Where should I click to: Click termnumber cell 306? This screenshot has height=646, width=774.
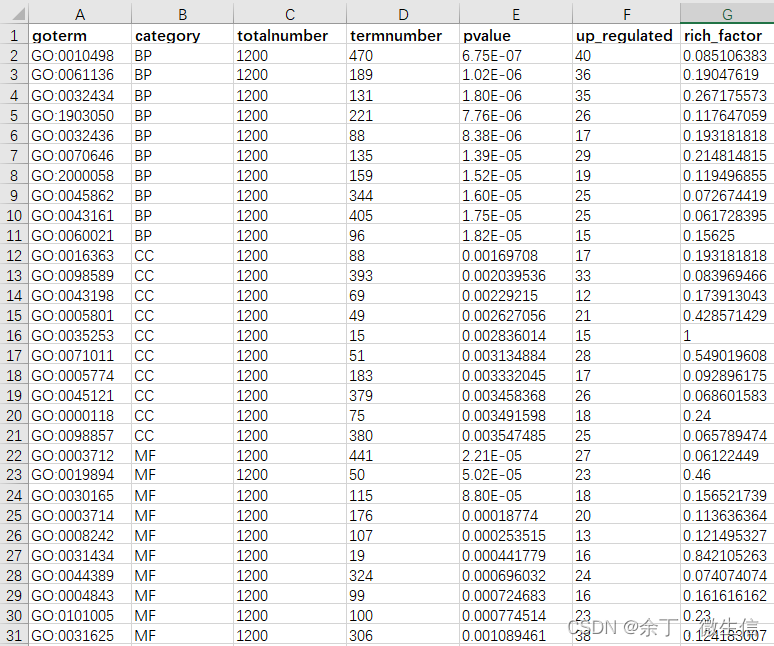[x=403, y=635]
